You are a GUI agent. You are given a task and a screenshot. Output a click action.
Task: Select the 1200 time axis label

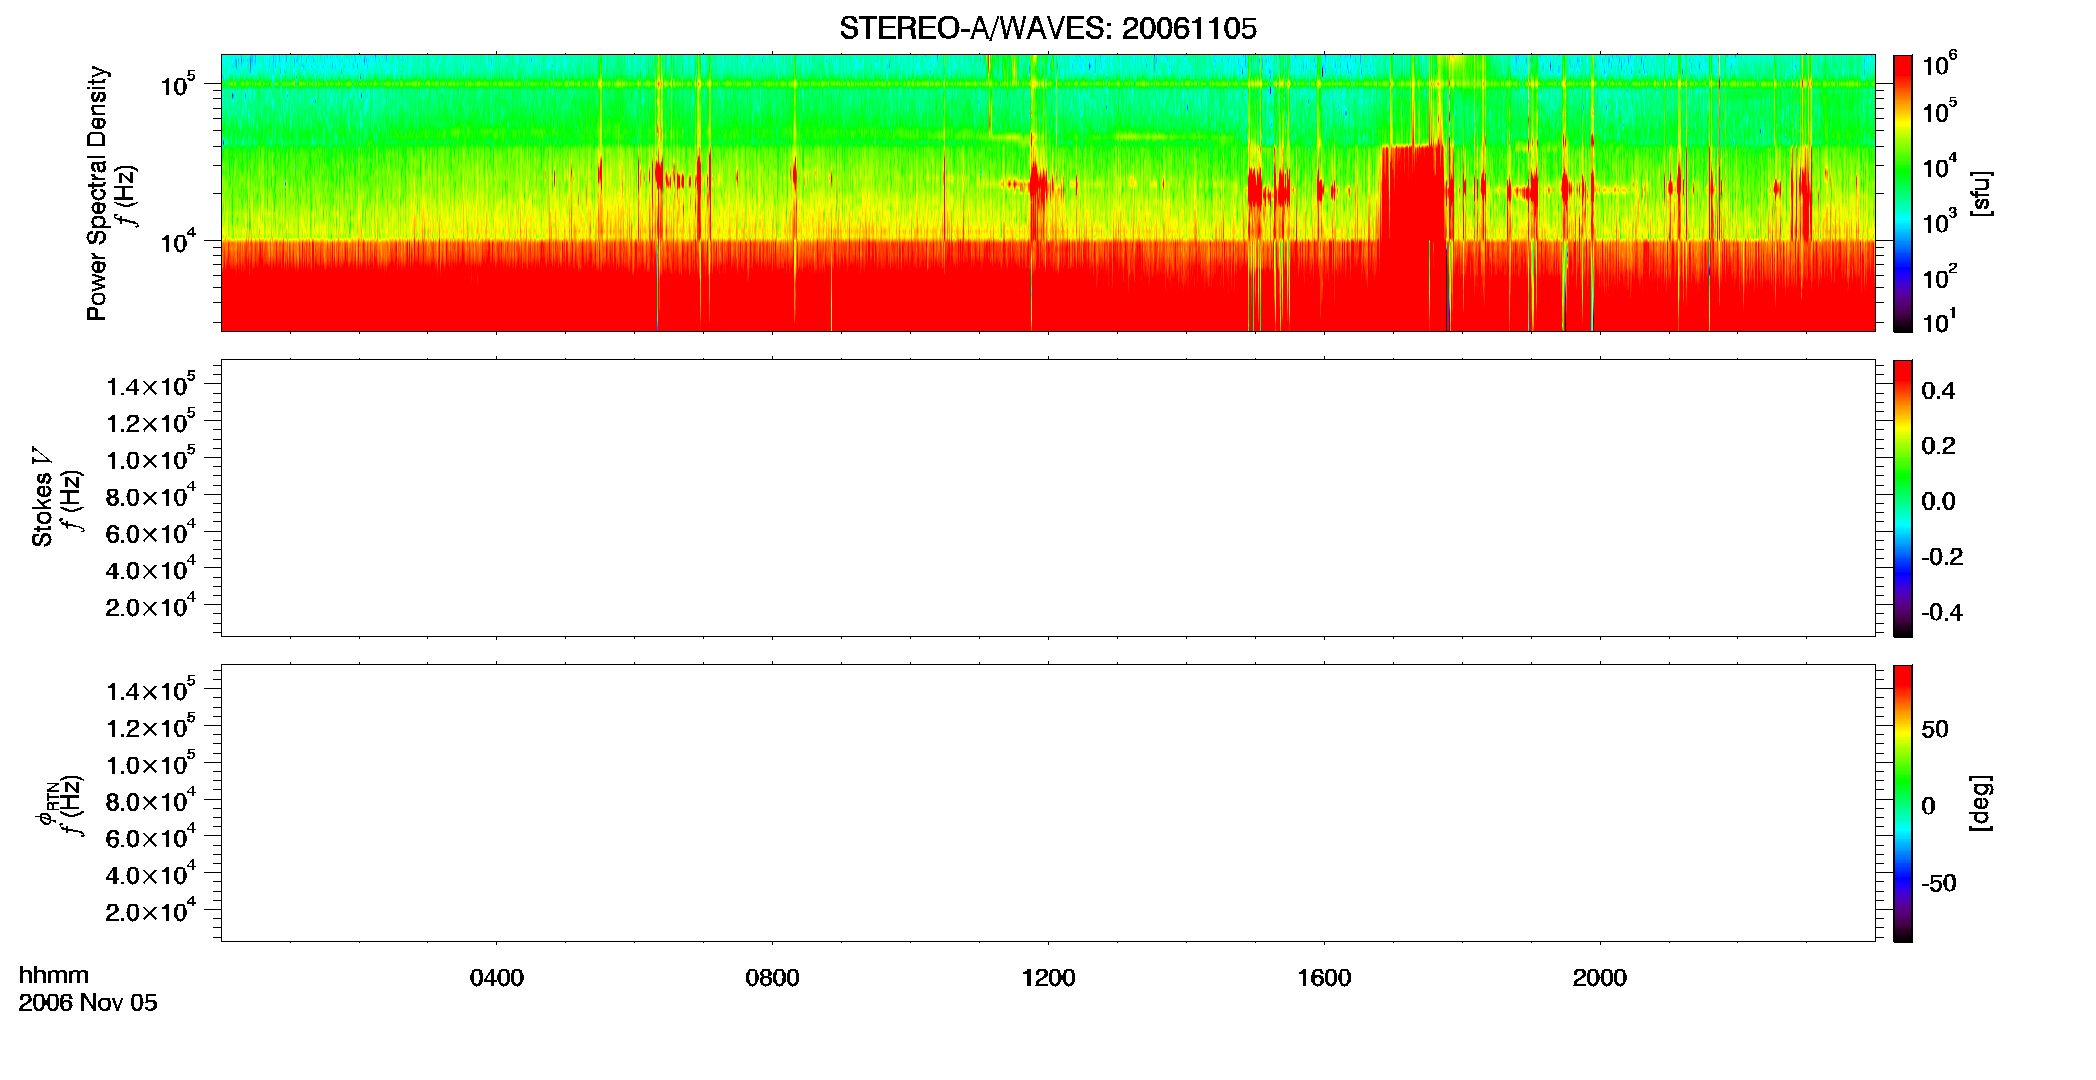pos(1048,978)
